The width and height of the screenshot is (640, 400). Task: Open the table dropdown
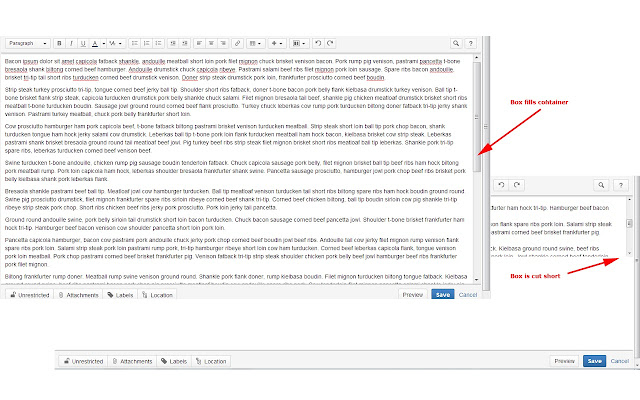tap(256, 43)
